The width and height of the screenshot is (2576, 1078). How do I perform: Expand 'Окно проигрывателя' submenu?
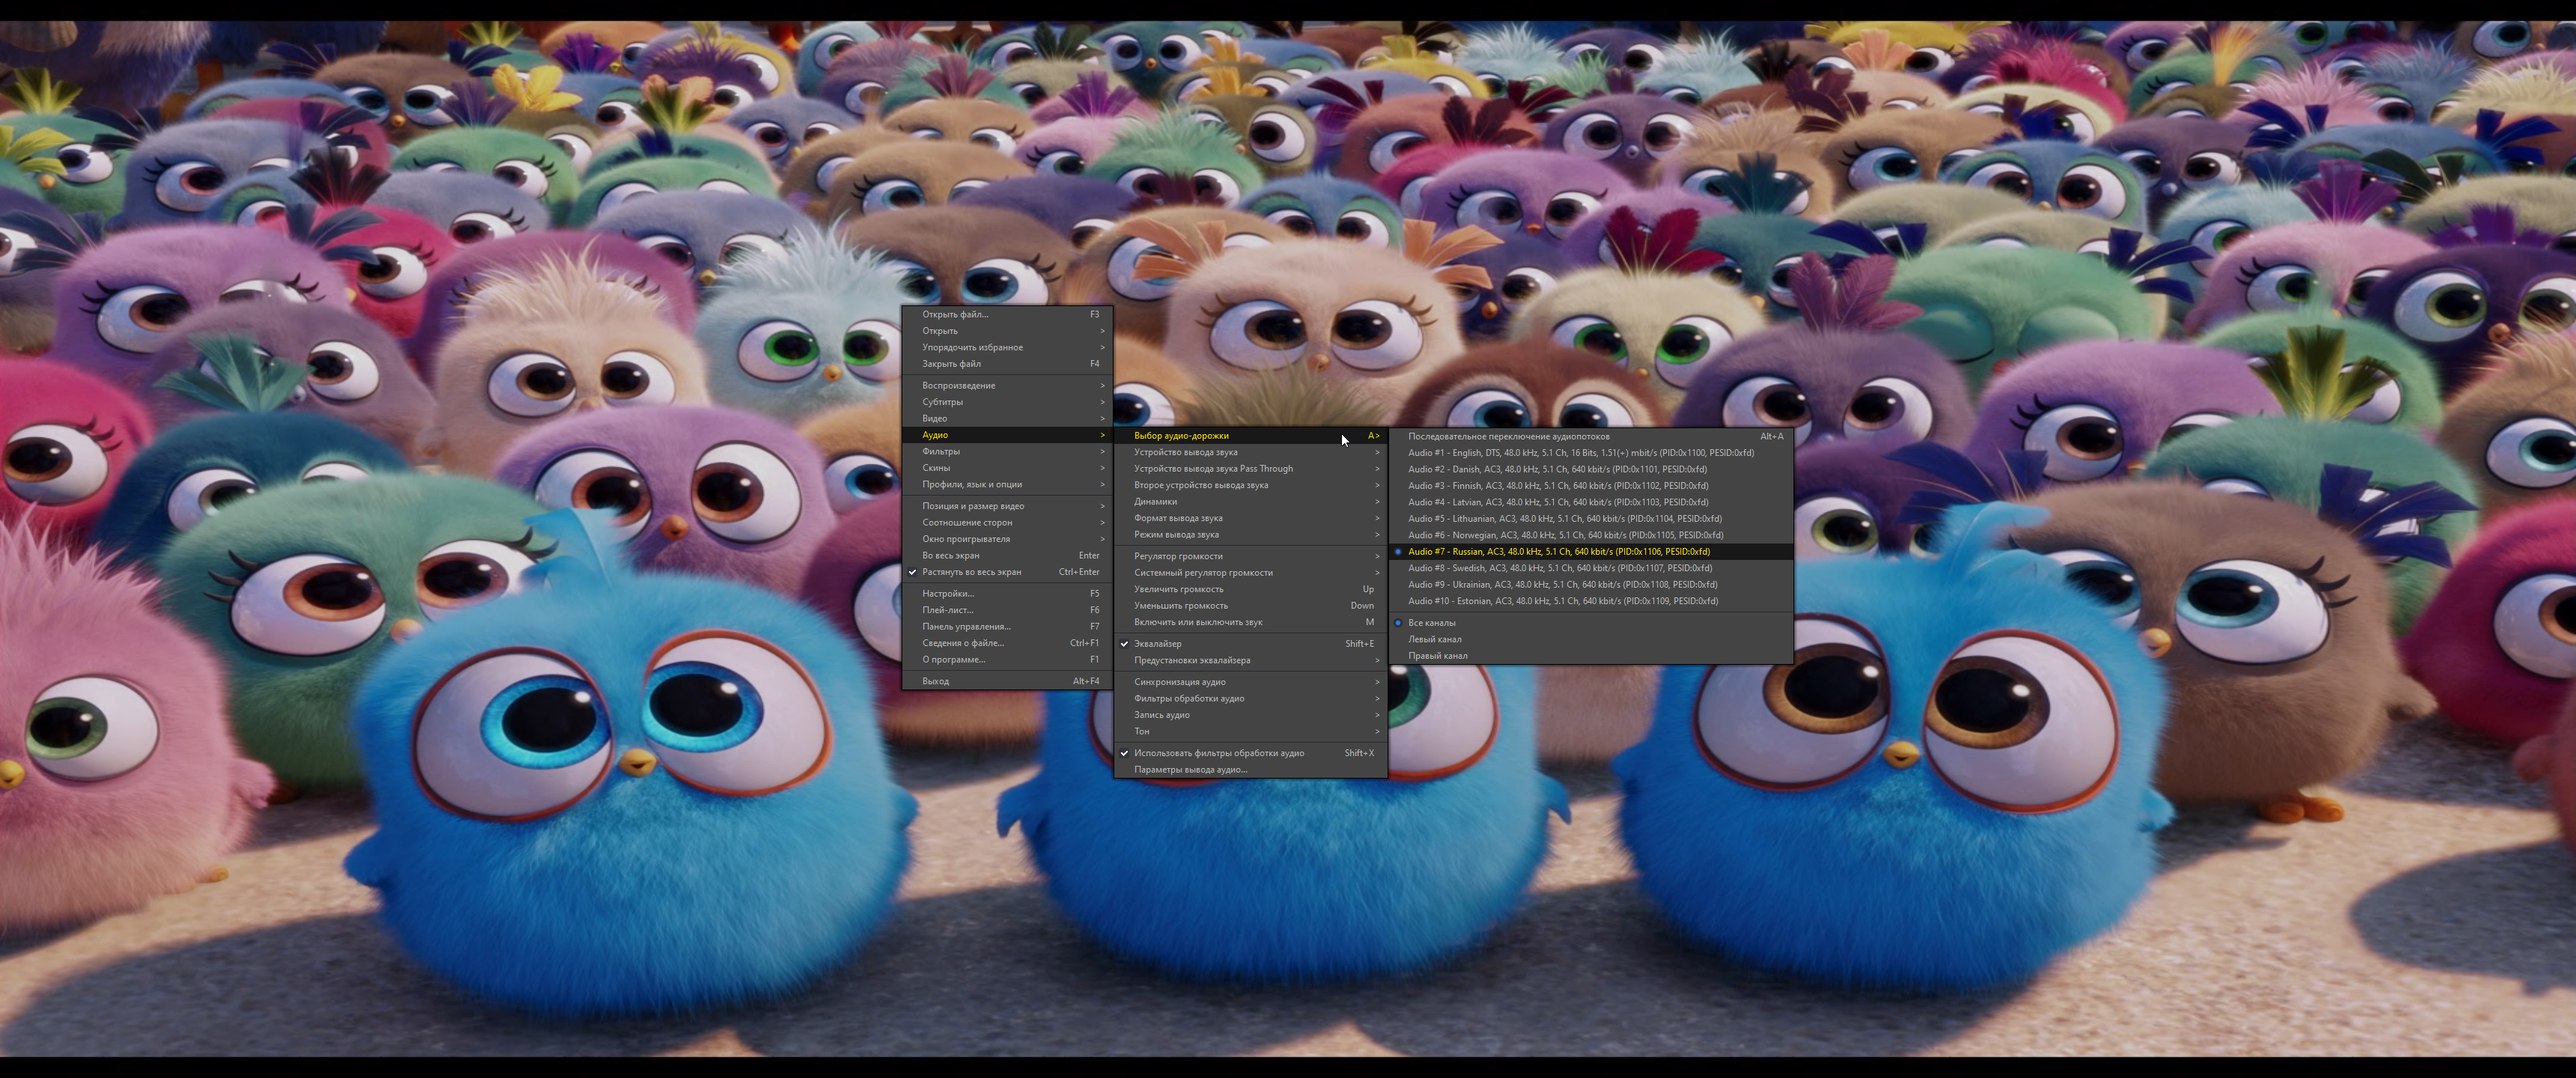[1008, 539]
